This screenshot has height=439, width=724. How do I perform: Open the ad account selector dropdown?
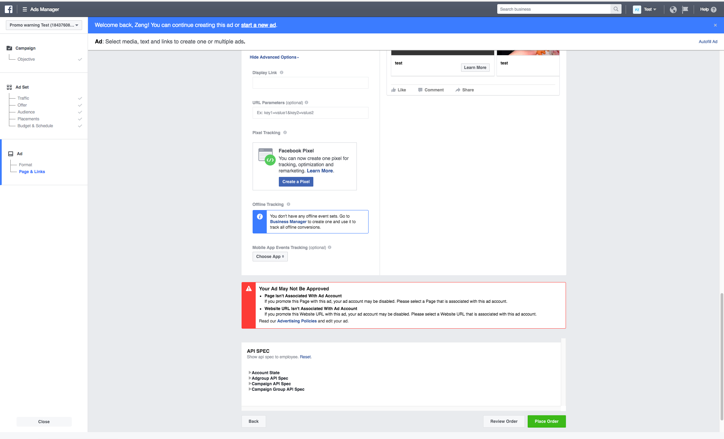click(44, 25)
